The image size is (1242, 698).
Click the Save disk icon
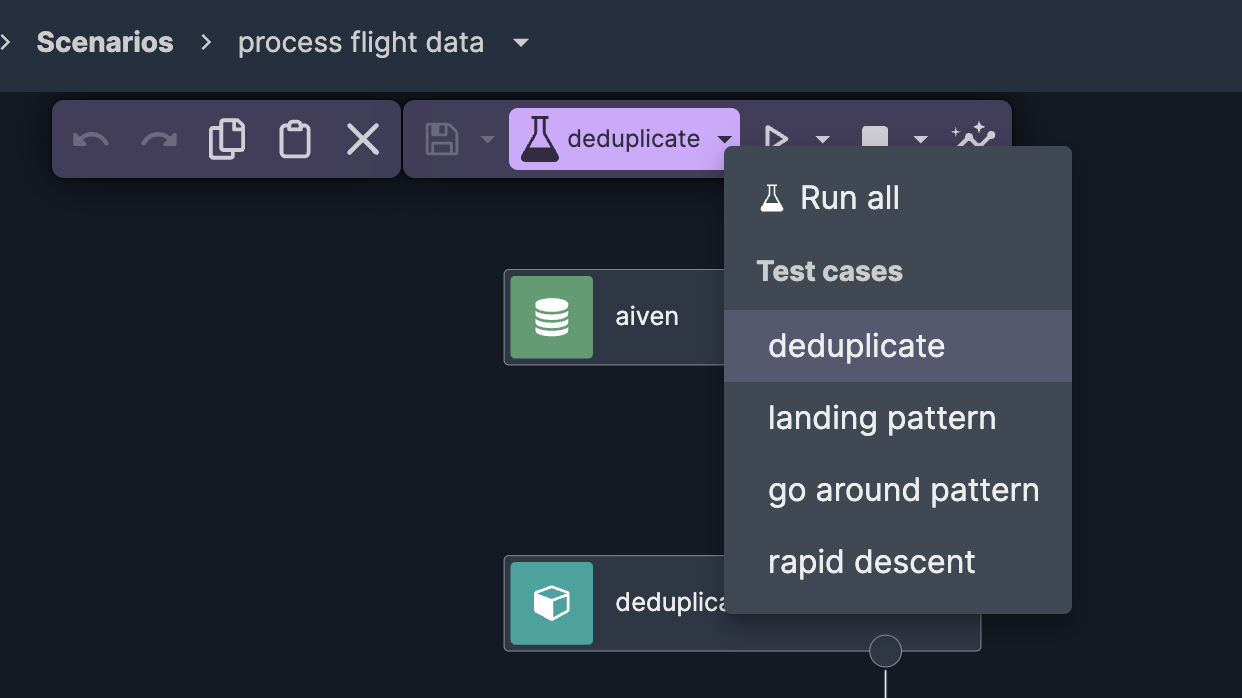point(444,139)
